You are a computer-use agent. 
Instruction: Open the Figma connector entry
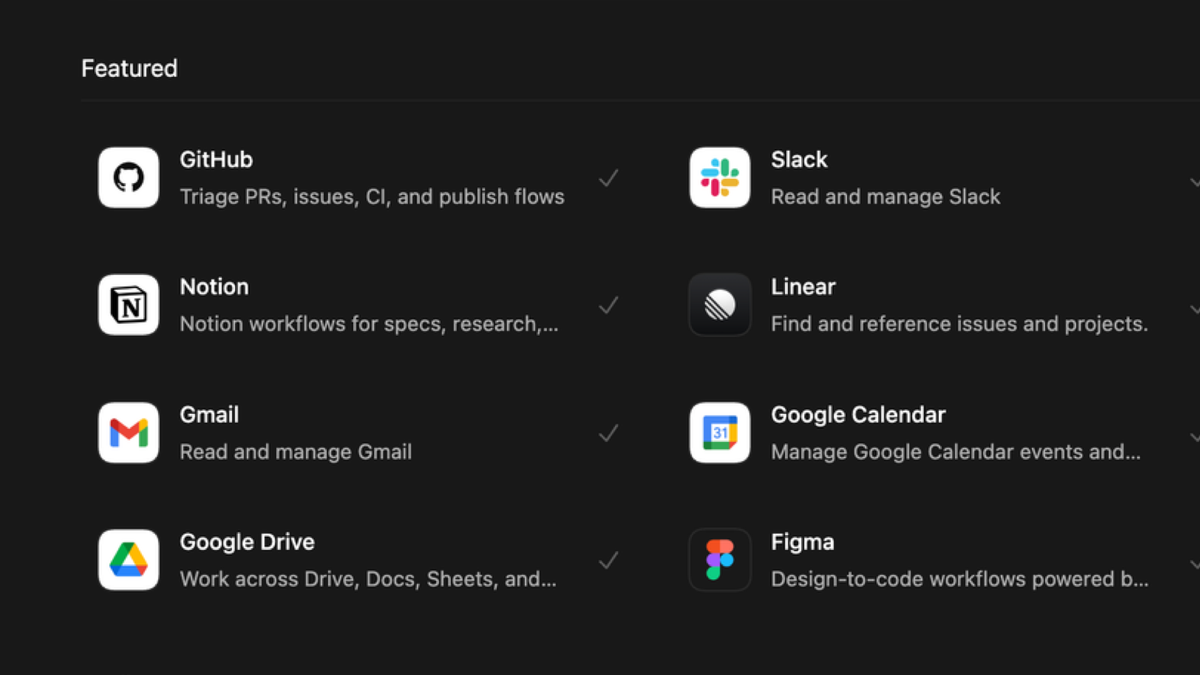(803, 541)
